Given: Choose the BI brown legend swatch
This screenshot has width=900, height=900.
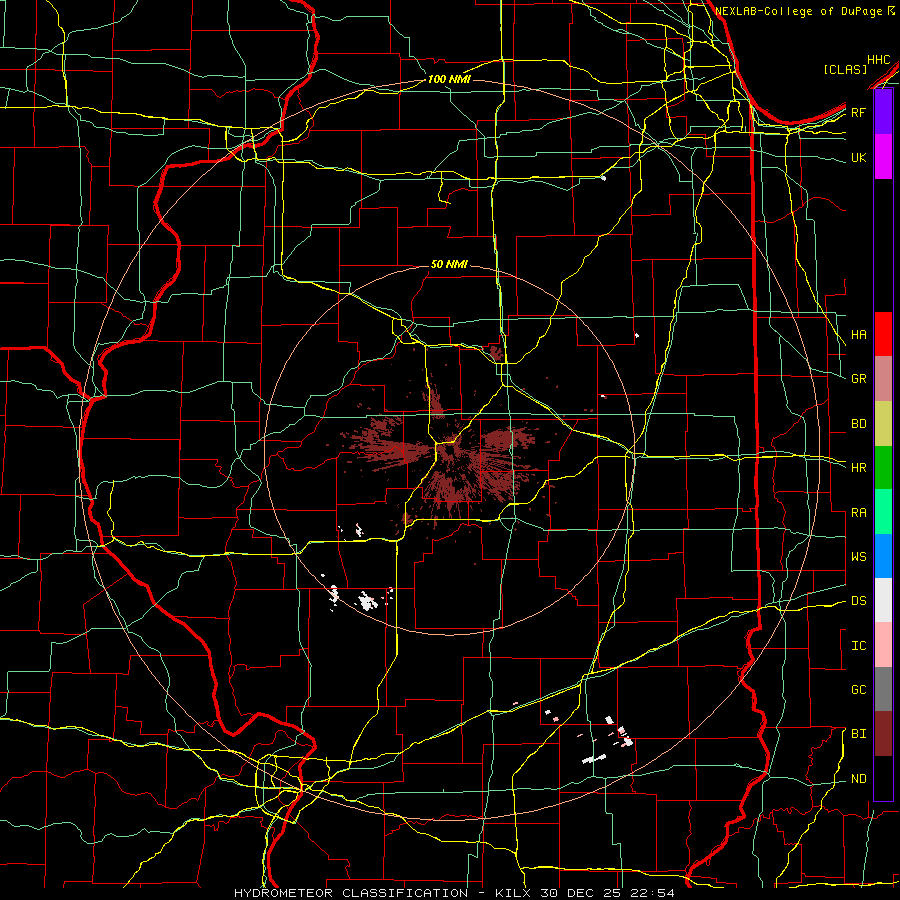Looking at the screenshot, I should click(x=883, y=734).
